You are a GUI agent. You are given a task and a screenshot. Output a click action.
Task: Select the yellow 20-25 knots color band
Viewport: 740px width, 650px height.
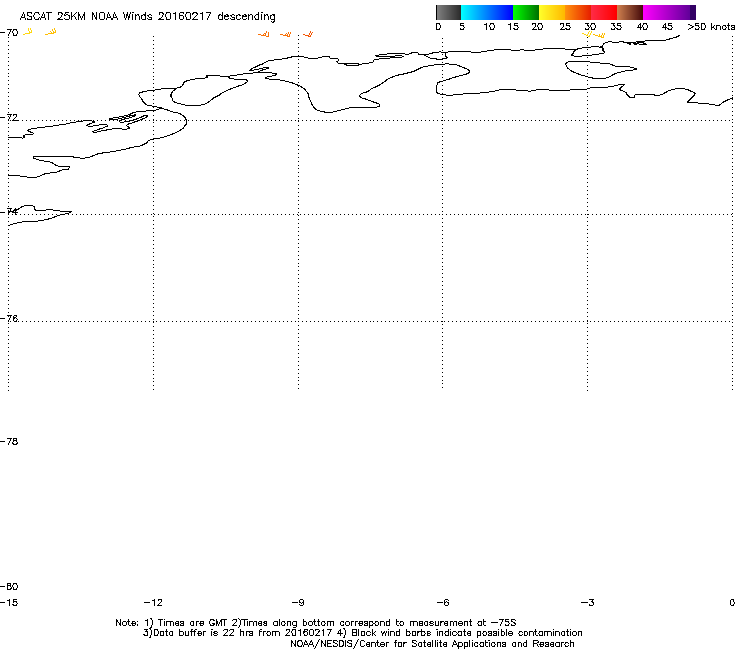552,12
